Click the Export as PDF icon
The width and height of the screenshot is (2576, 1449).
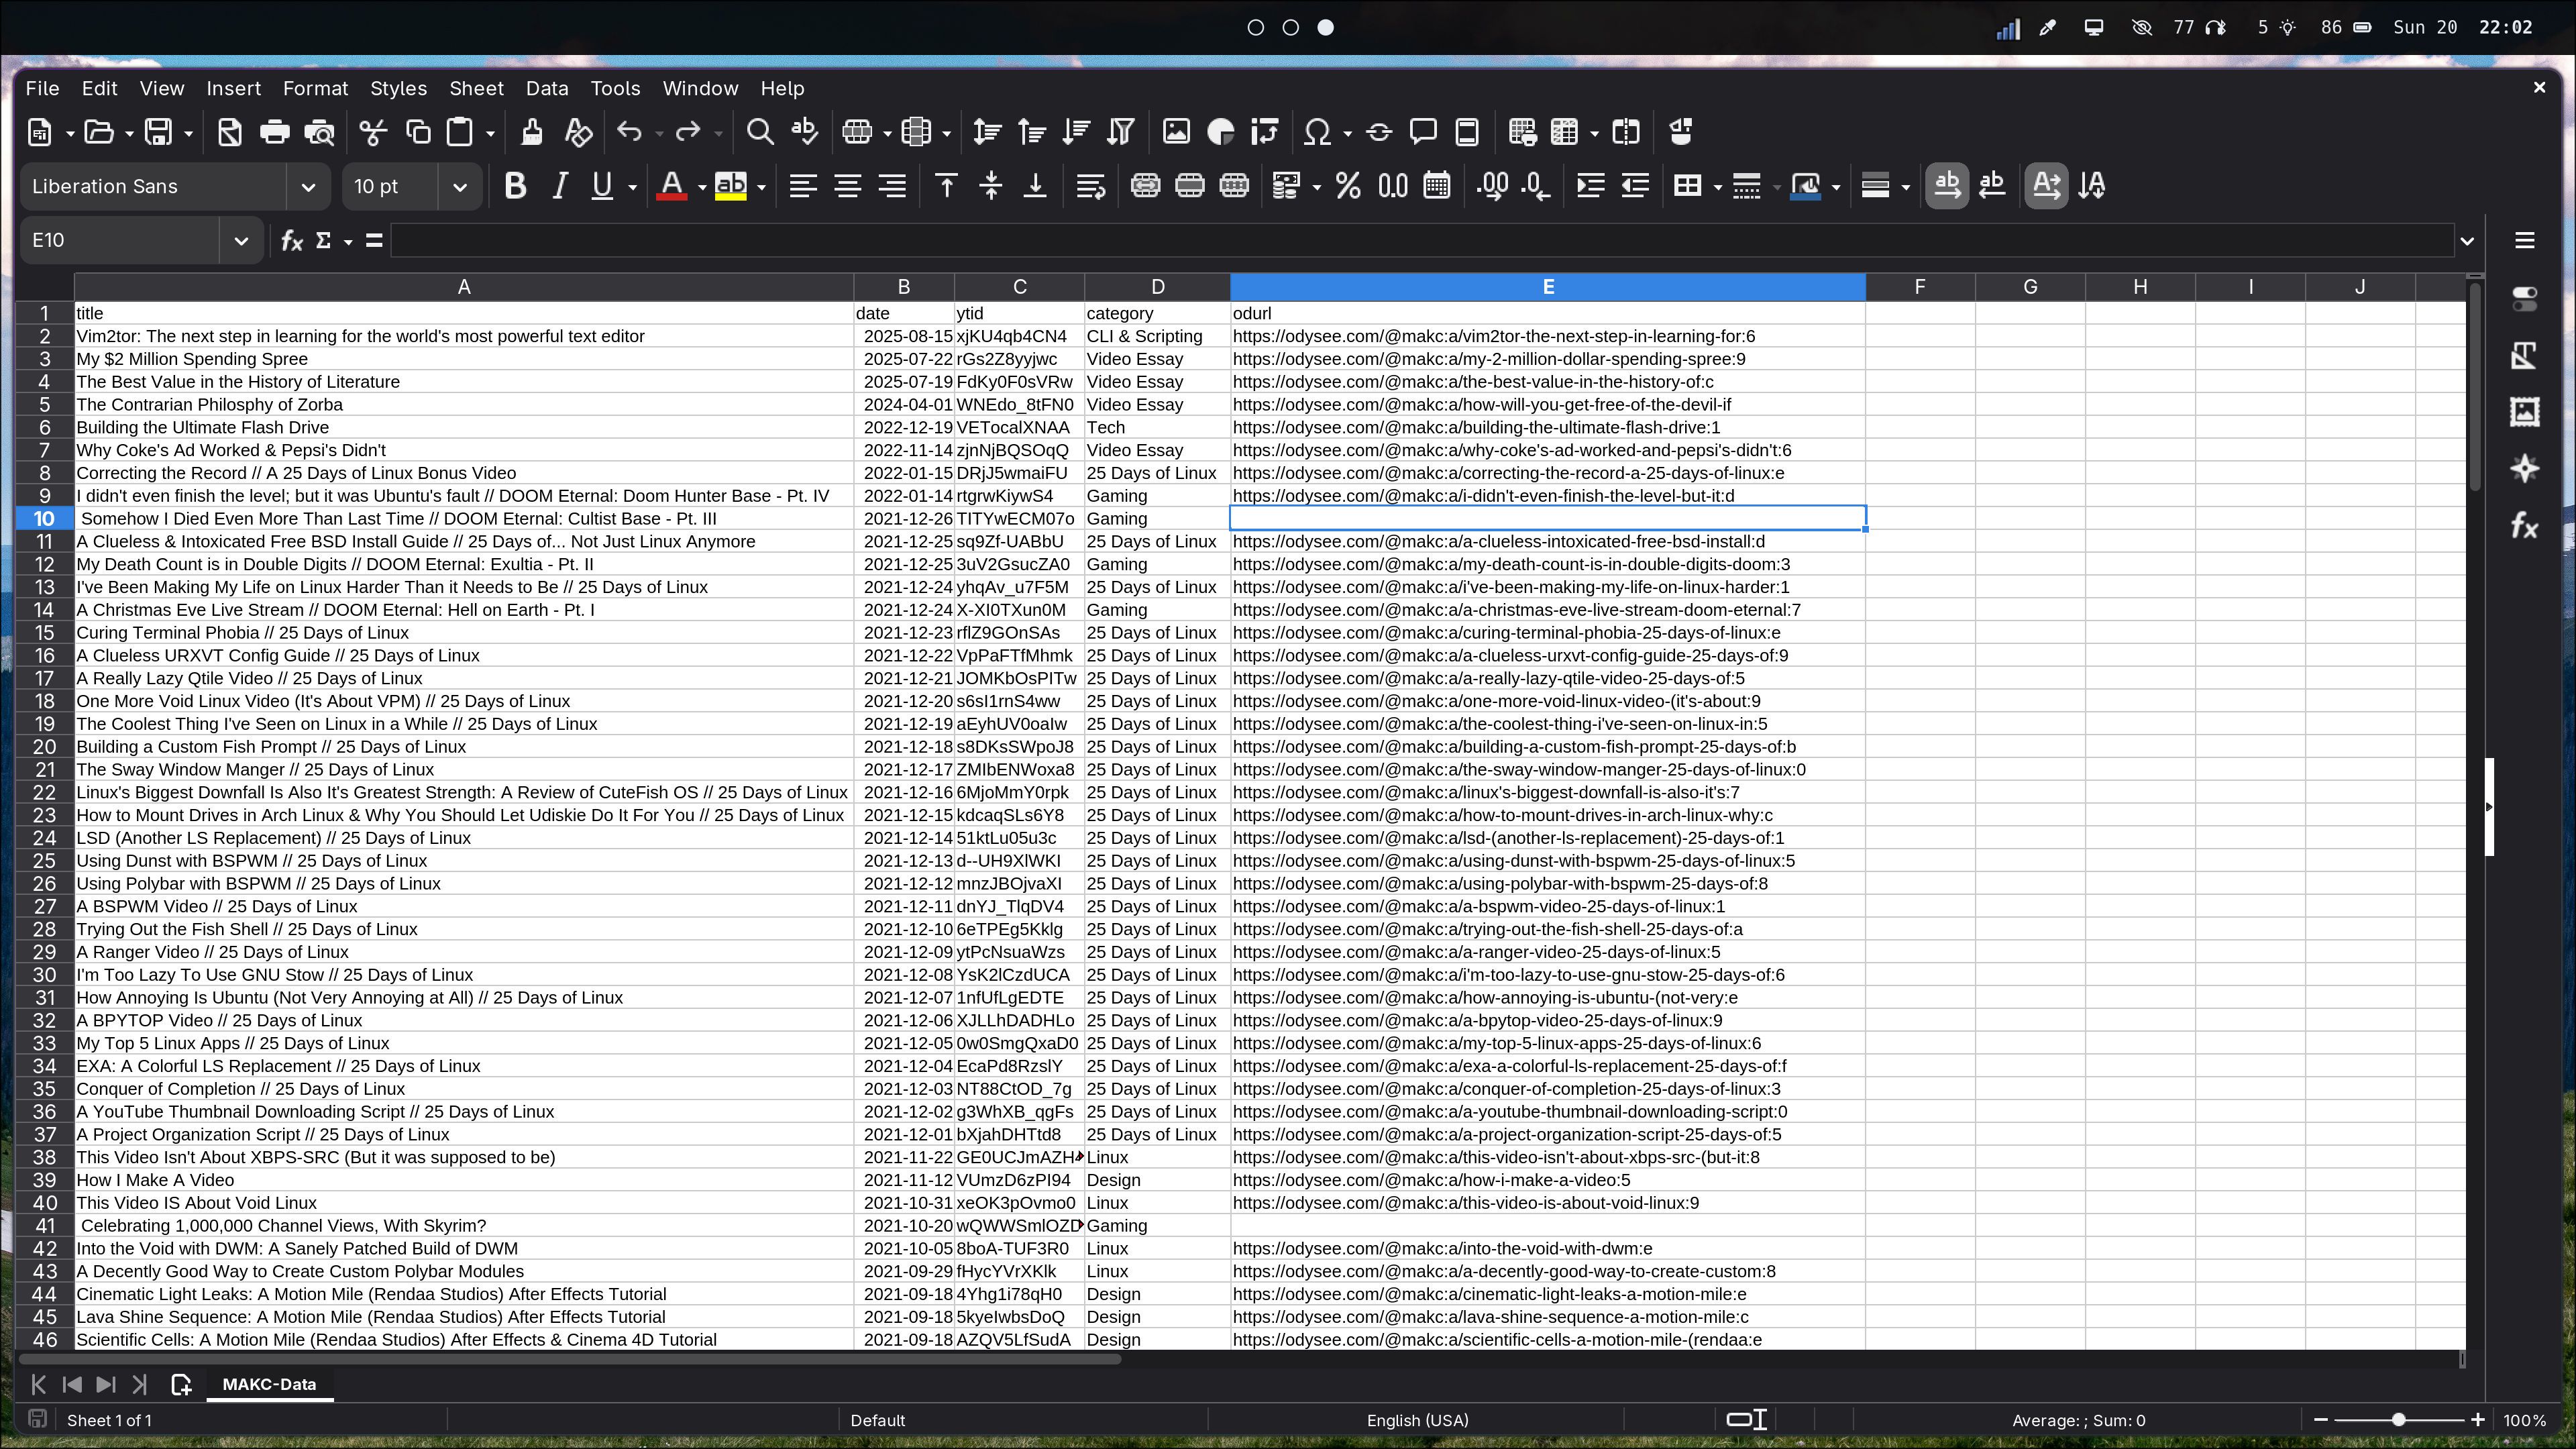click(x=229, y=132)
